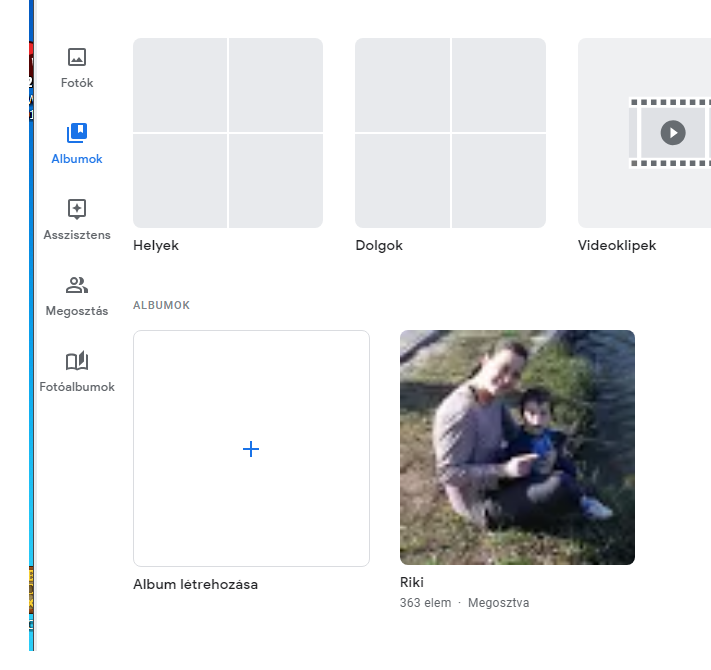Click the Dolgok title link

pos(379,245)
